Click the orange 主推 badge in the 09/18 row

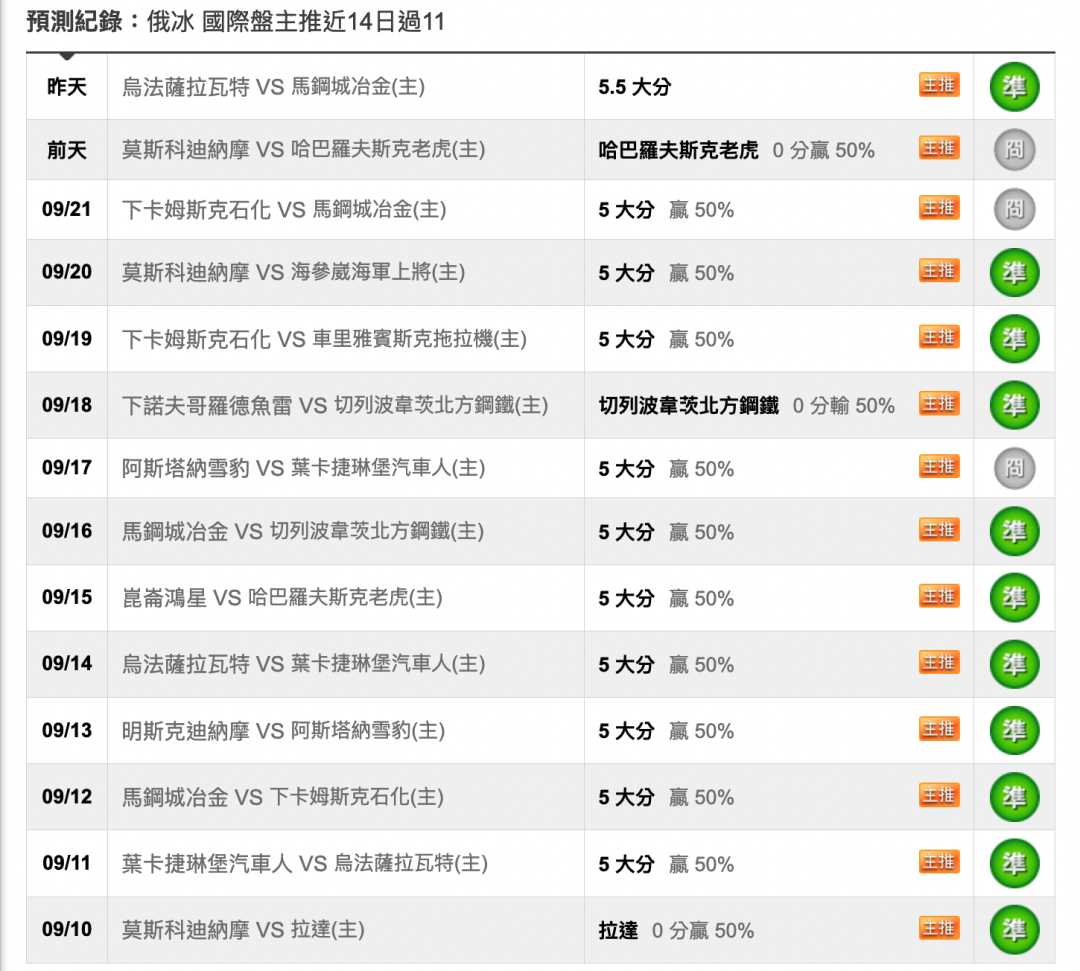point(939,403)
